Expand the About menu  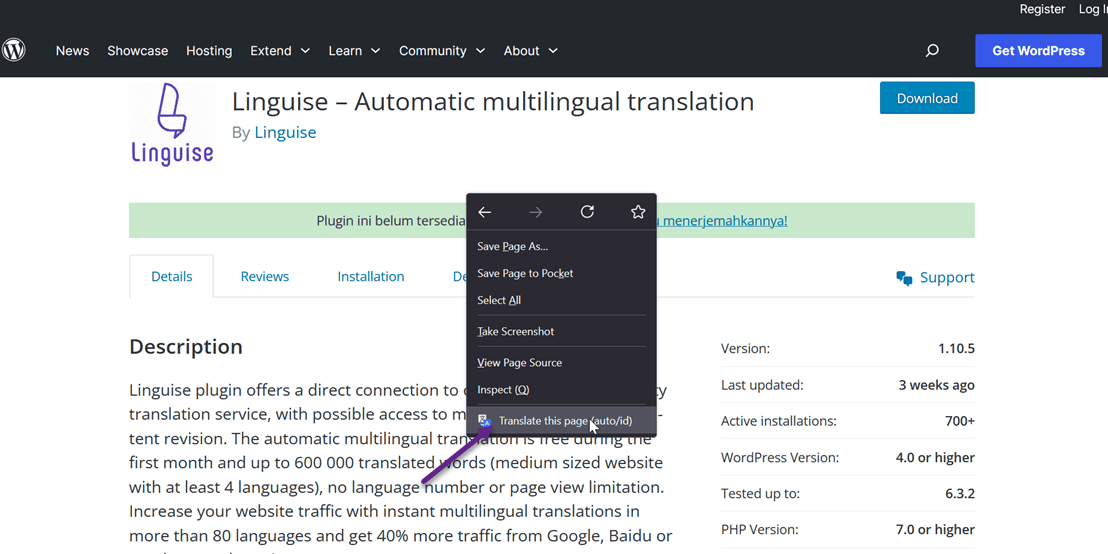[x=531, y=51]
